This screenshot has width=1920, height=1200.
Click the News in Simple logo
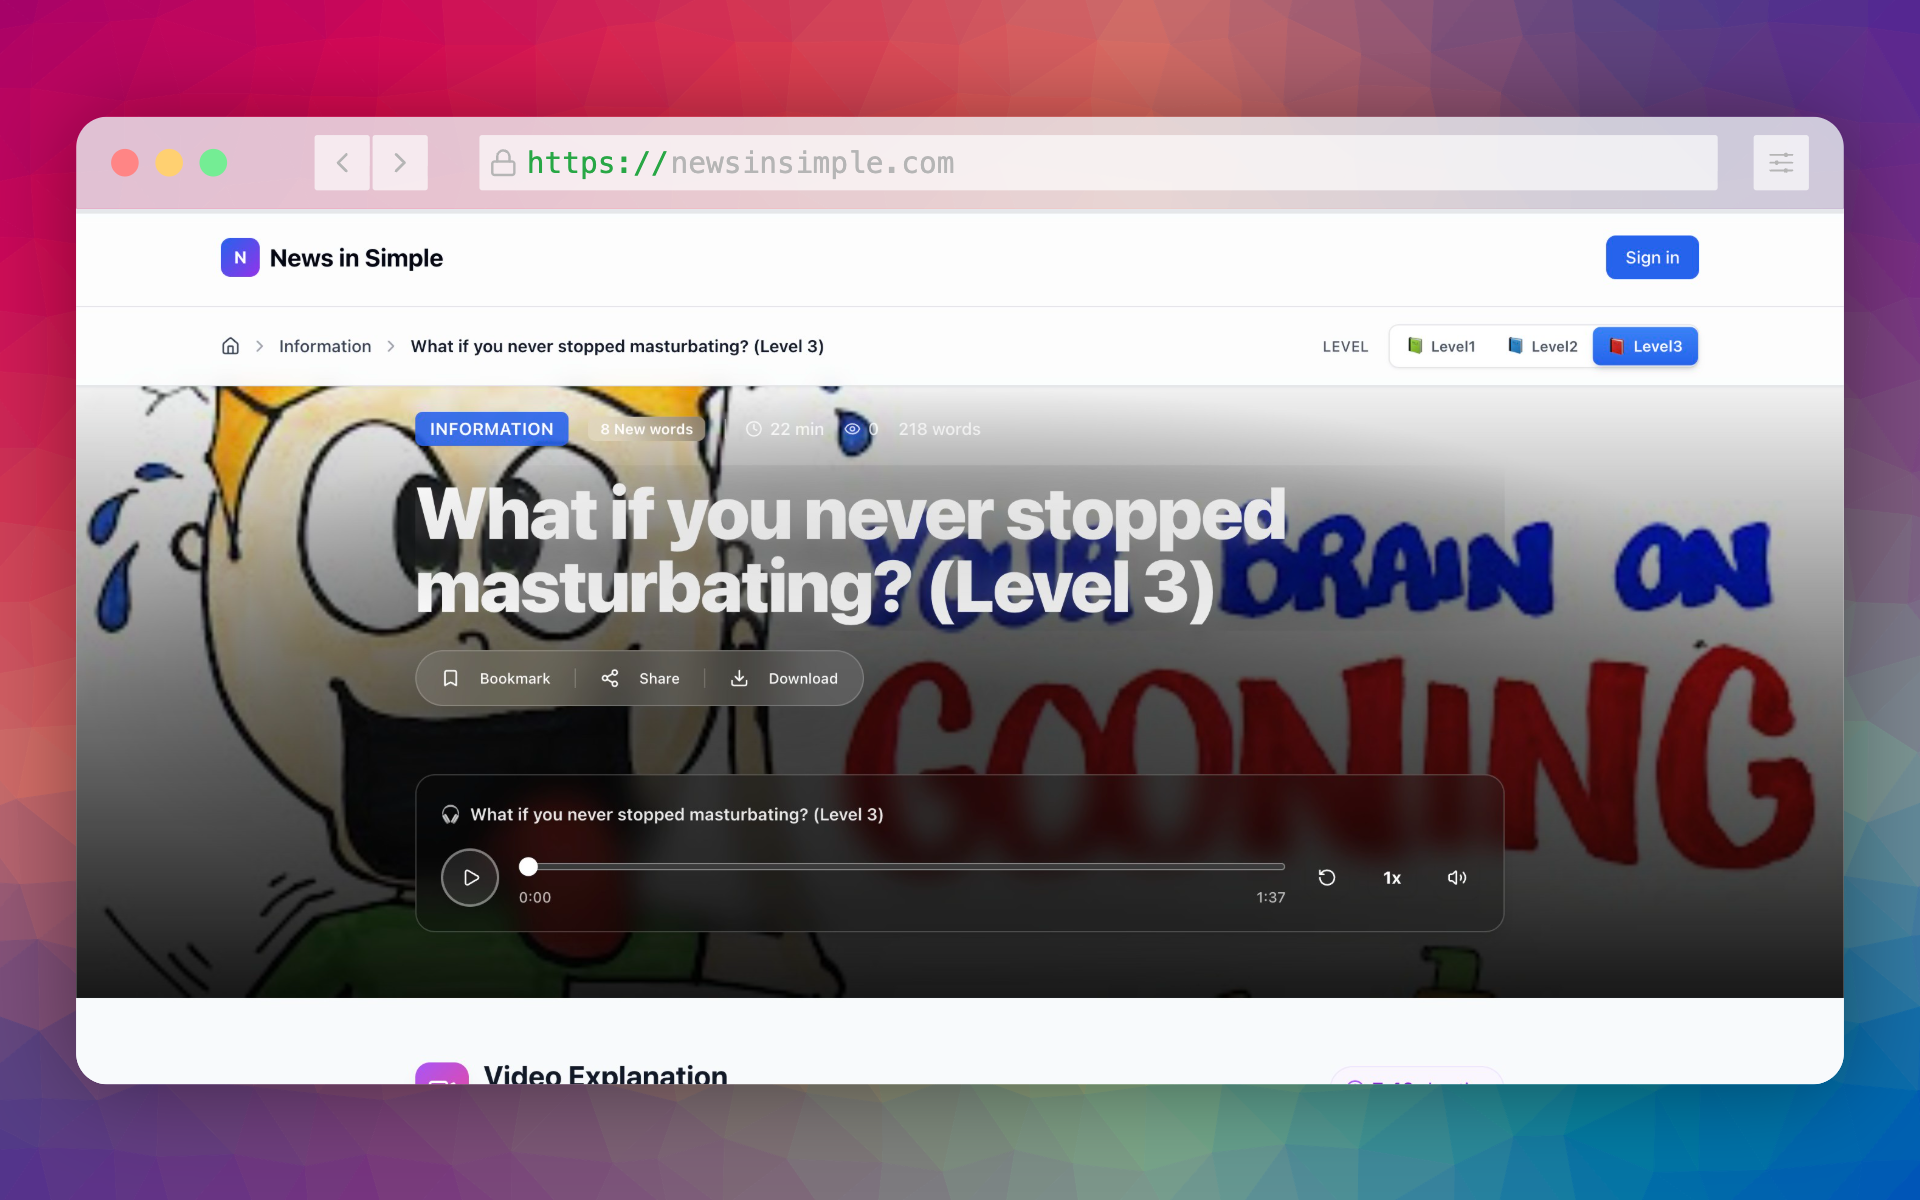[332, 258]
